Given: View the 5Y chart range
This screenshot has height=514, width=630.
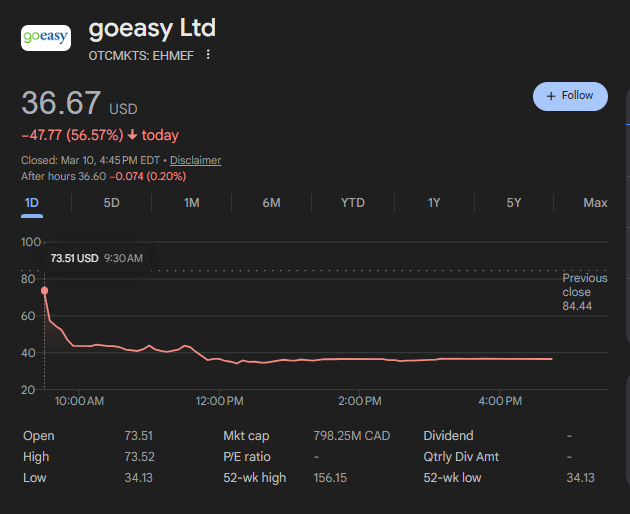Looking at the screenshot, I should (x=513, y=203).
